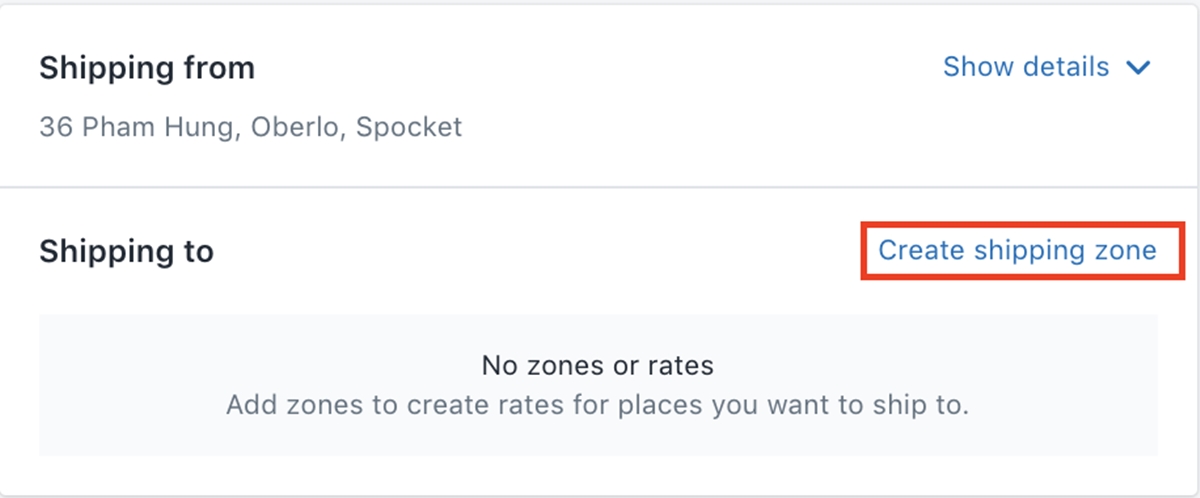Click the Add zones to create rates description

(x=597, y=406)
